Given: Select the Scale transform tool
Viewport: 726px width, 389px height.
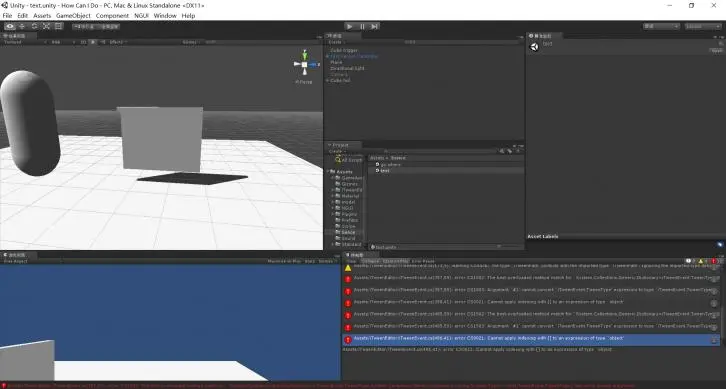Looking at the screenshot, I should [x=46, y=26].
